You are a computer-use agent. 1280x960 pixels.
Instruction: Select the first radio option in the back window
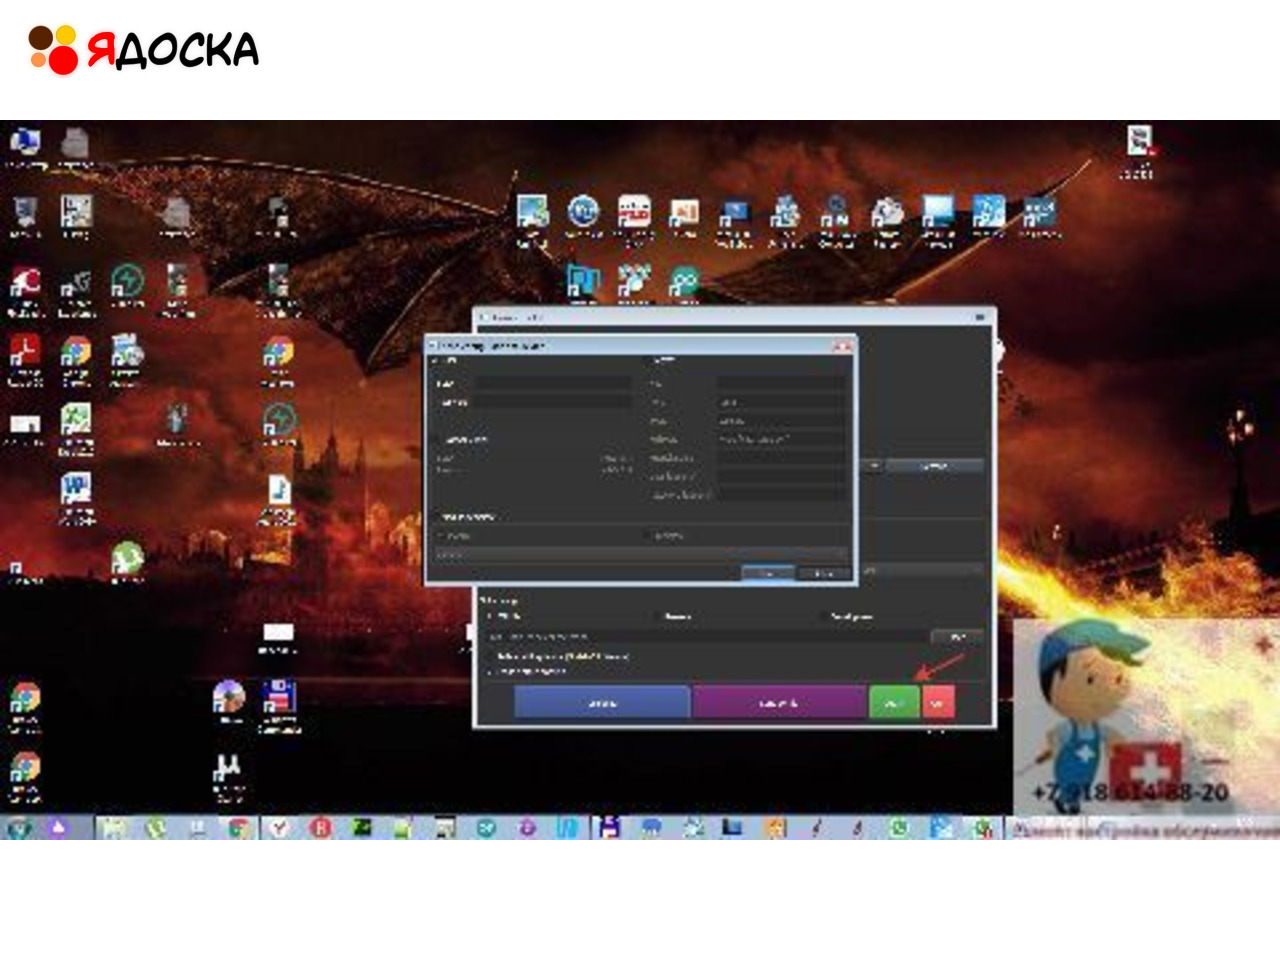point(490,617)
